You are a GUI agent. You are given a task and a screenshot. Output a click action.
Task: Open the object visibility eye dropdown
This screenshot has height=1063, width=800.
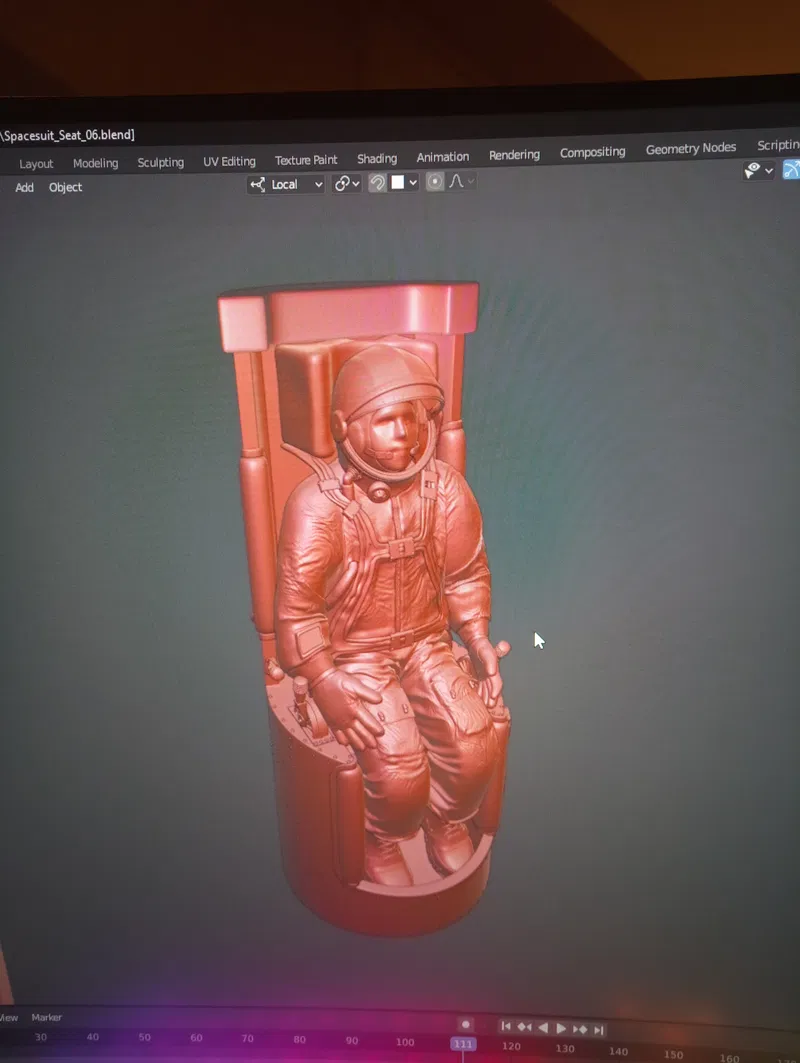coord(759,171)
